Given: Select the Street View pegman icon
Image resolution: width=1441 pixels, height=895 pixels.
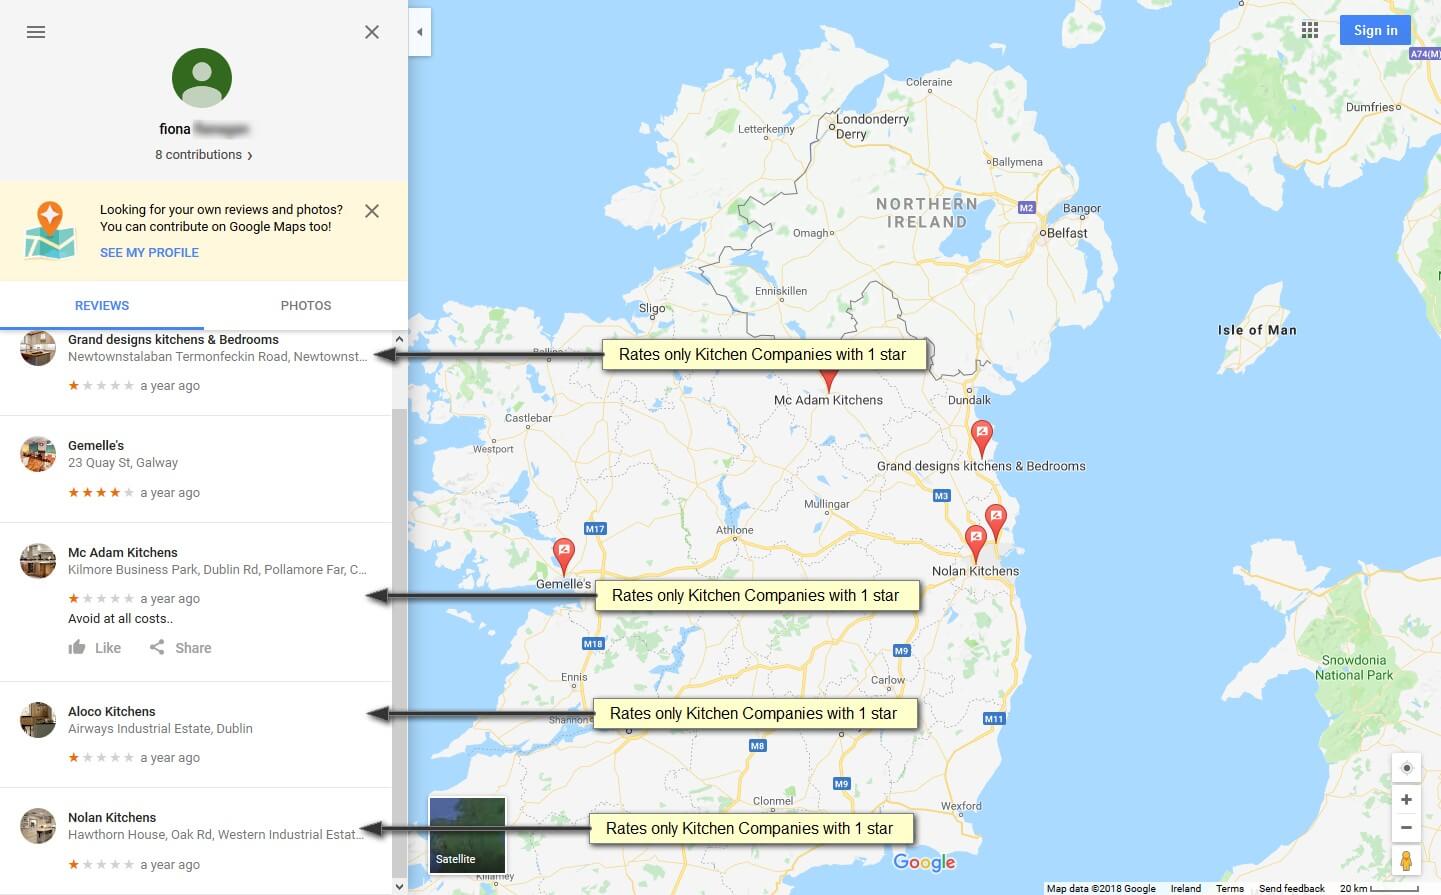Looking at the screenshot, I should point(1406,860).
